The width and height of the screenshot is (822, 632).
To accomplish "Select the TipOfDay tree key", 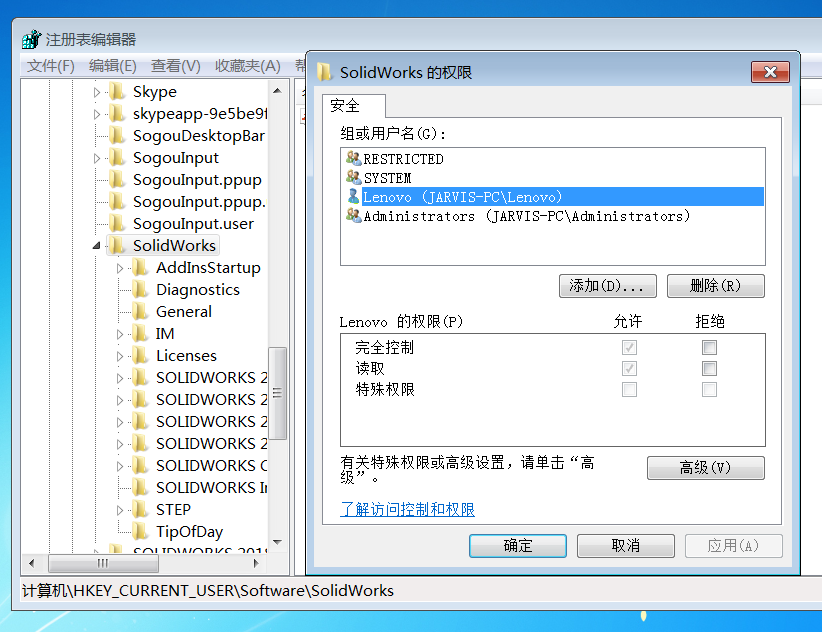I will [x=189, y=532].
